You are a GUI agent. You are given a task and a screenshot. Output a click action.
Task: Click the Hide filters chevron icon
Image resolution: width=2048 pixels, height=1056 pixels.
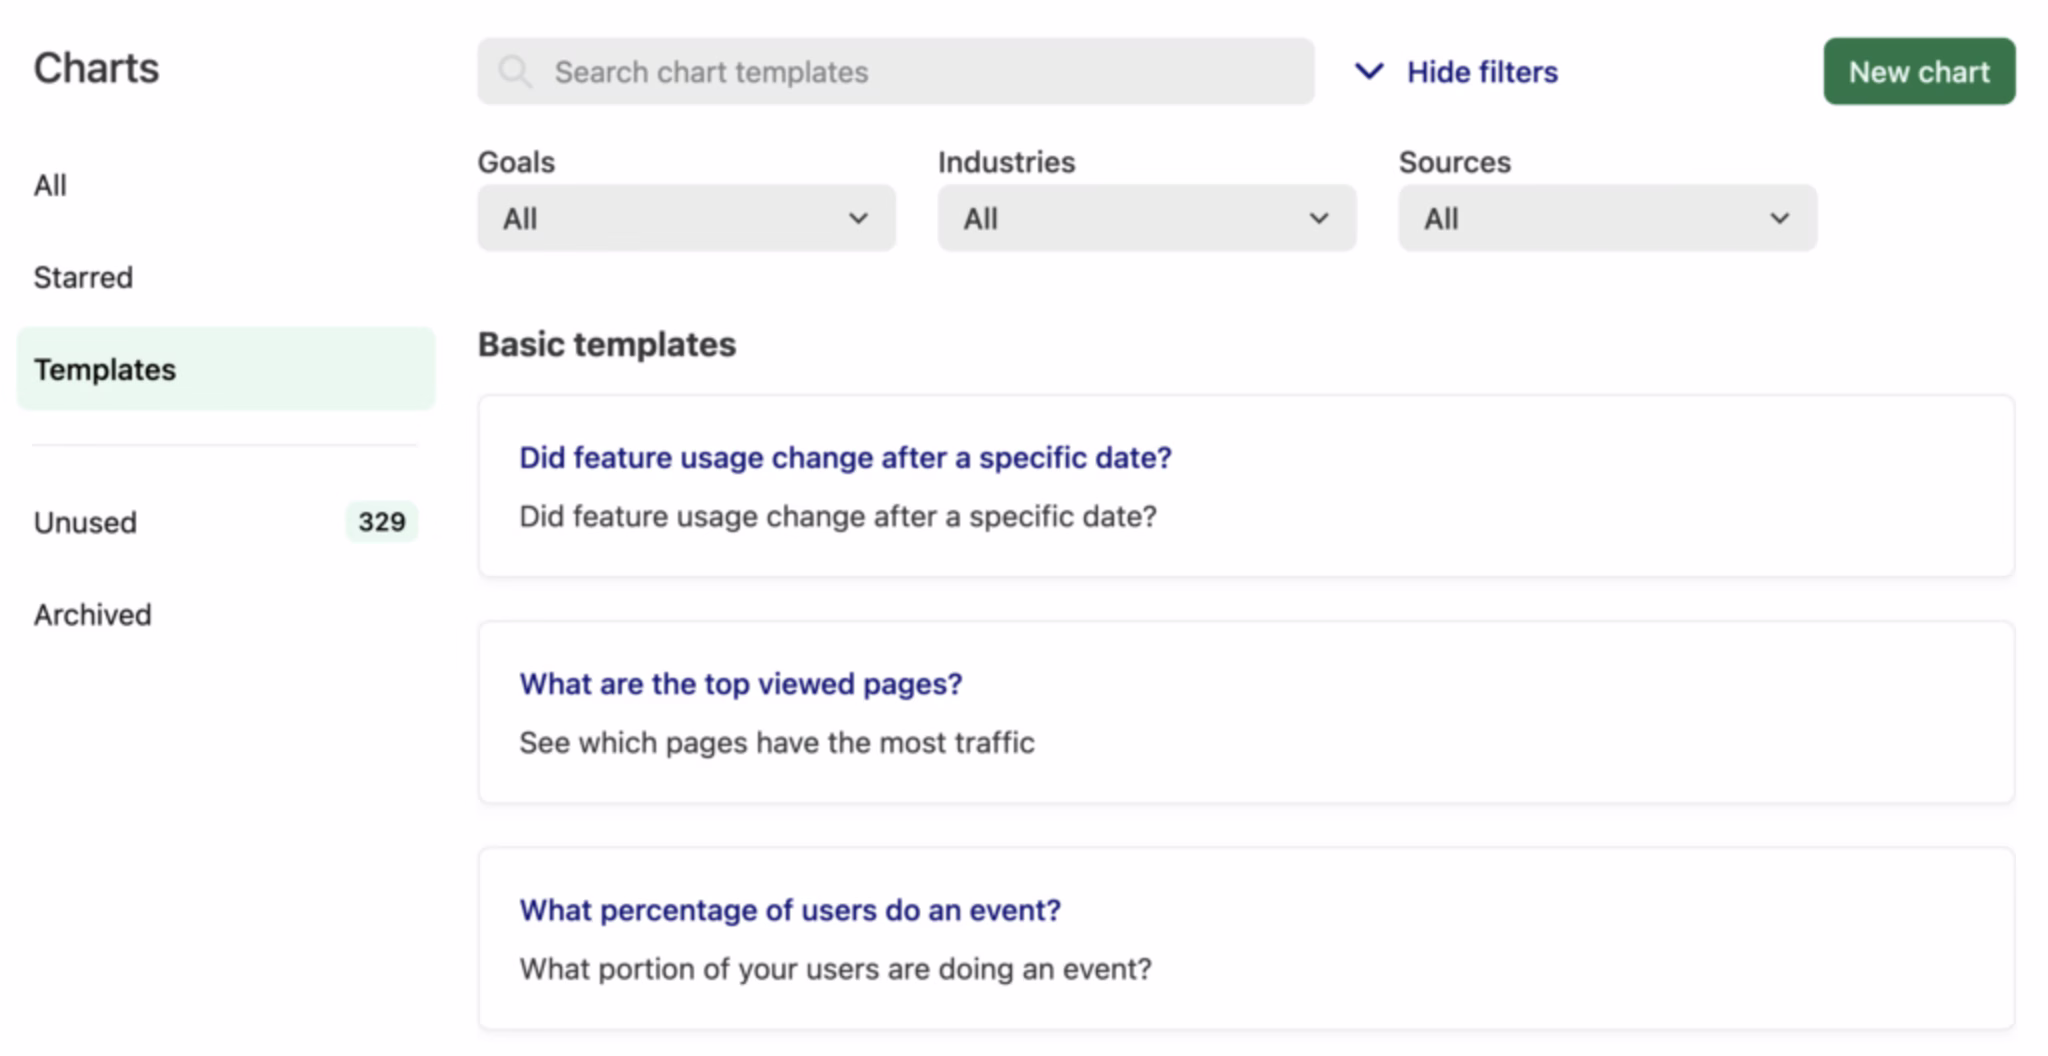coord(1369,72)
